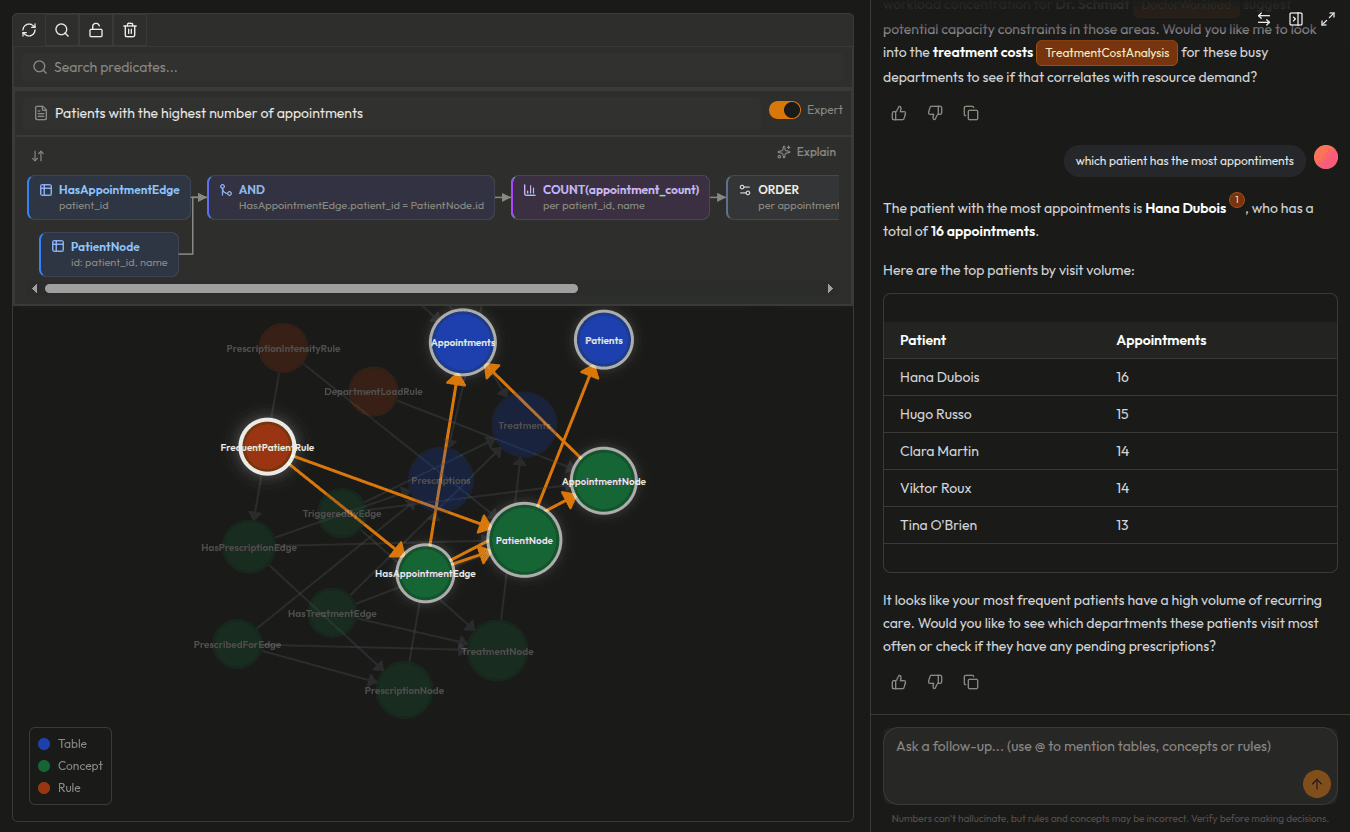
Task: Give a thumbs down to the response
Action: pyautogui.click(x=934, y=681)
